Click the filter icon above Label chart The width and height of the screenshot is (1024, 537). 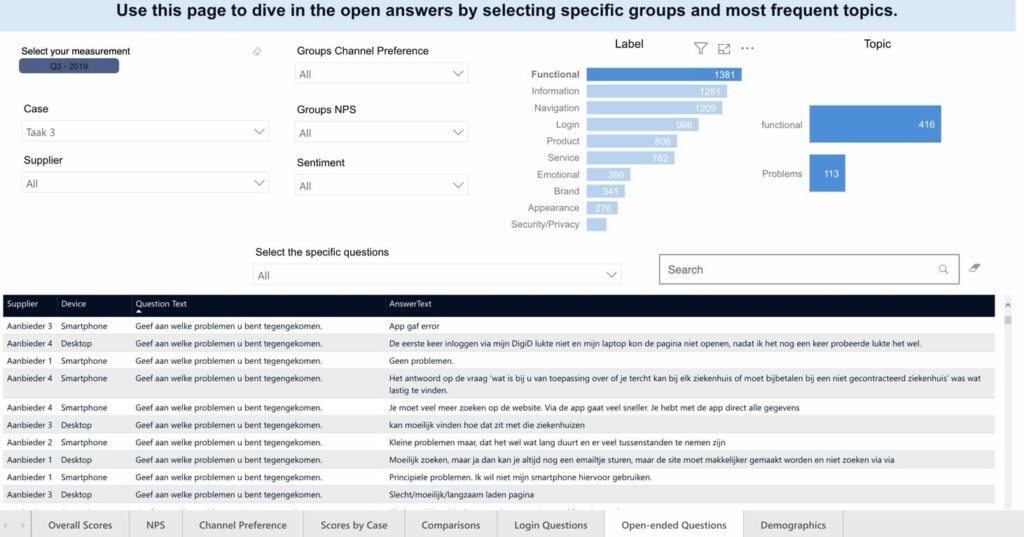coord(700,48)
